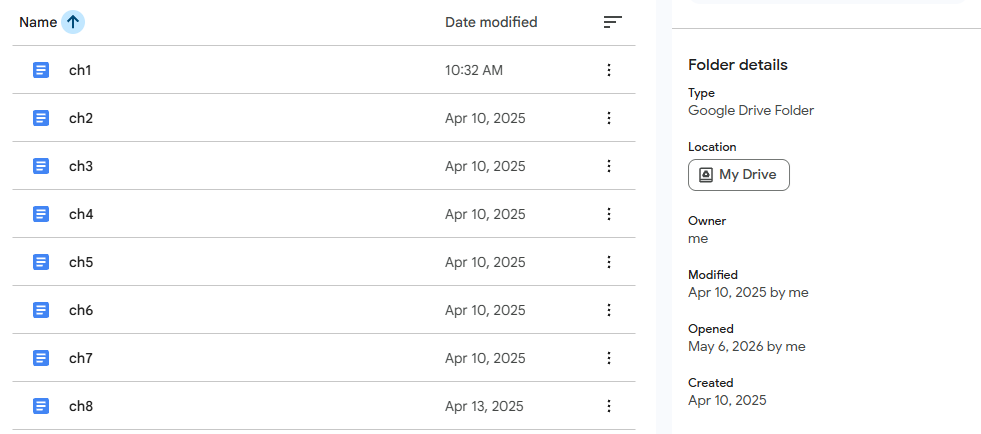The width and height of the screenshot is (981, 434).
Task: Open the three-dot menu for ch2
Action: point(609,118)
